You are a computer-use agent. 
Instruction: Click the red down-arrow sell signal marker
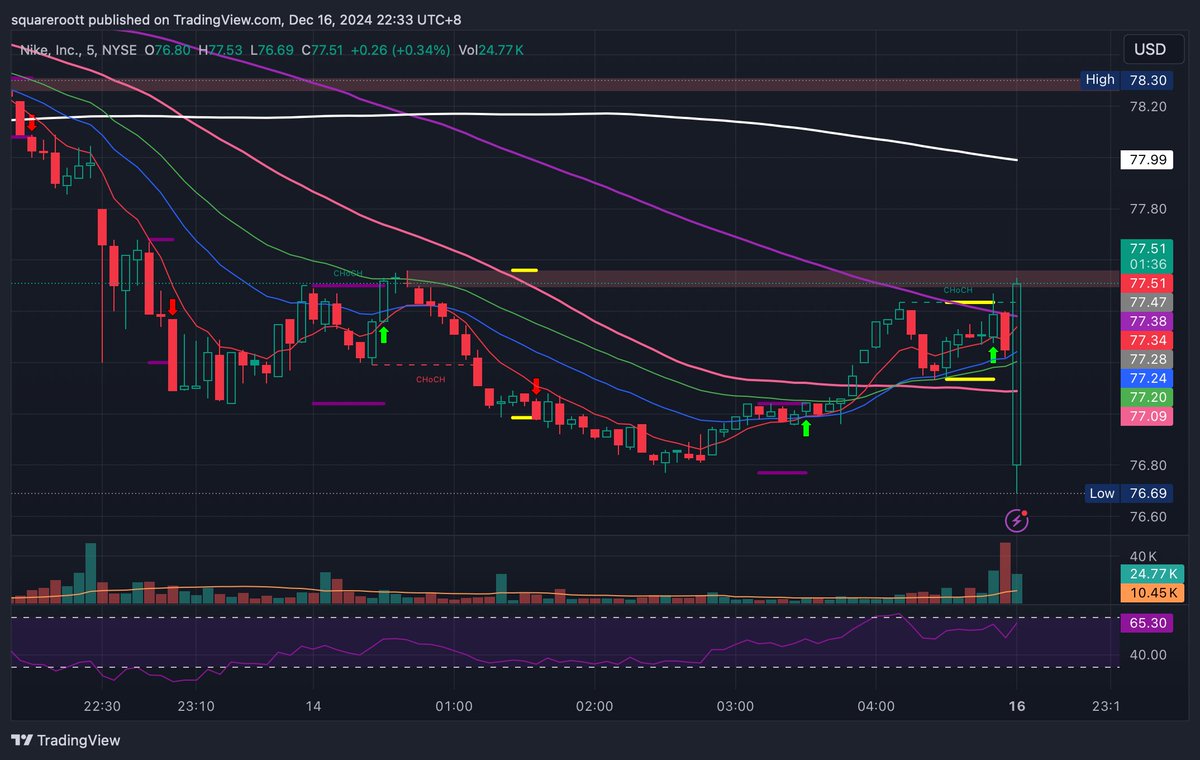click(x=173, y=308)
